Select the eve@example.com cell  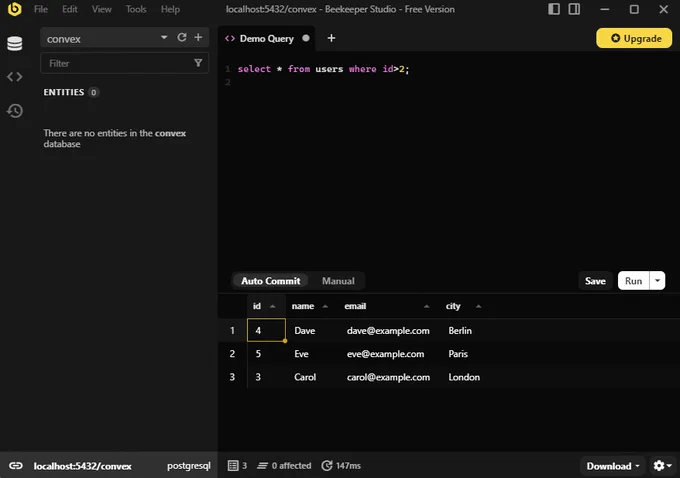(x=389, y=354)
